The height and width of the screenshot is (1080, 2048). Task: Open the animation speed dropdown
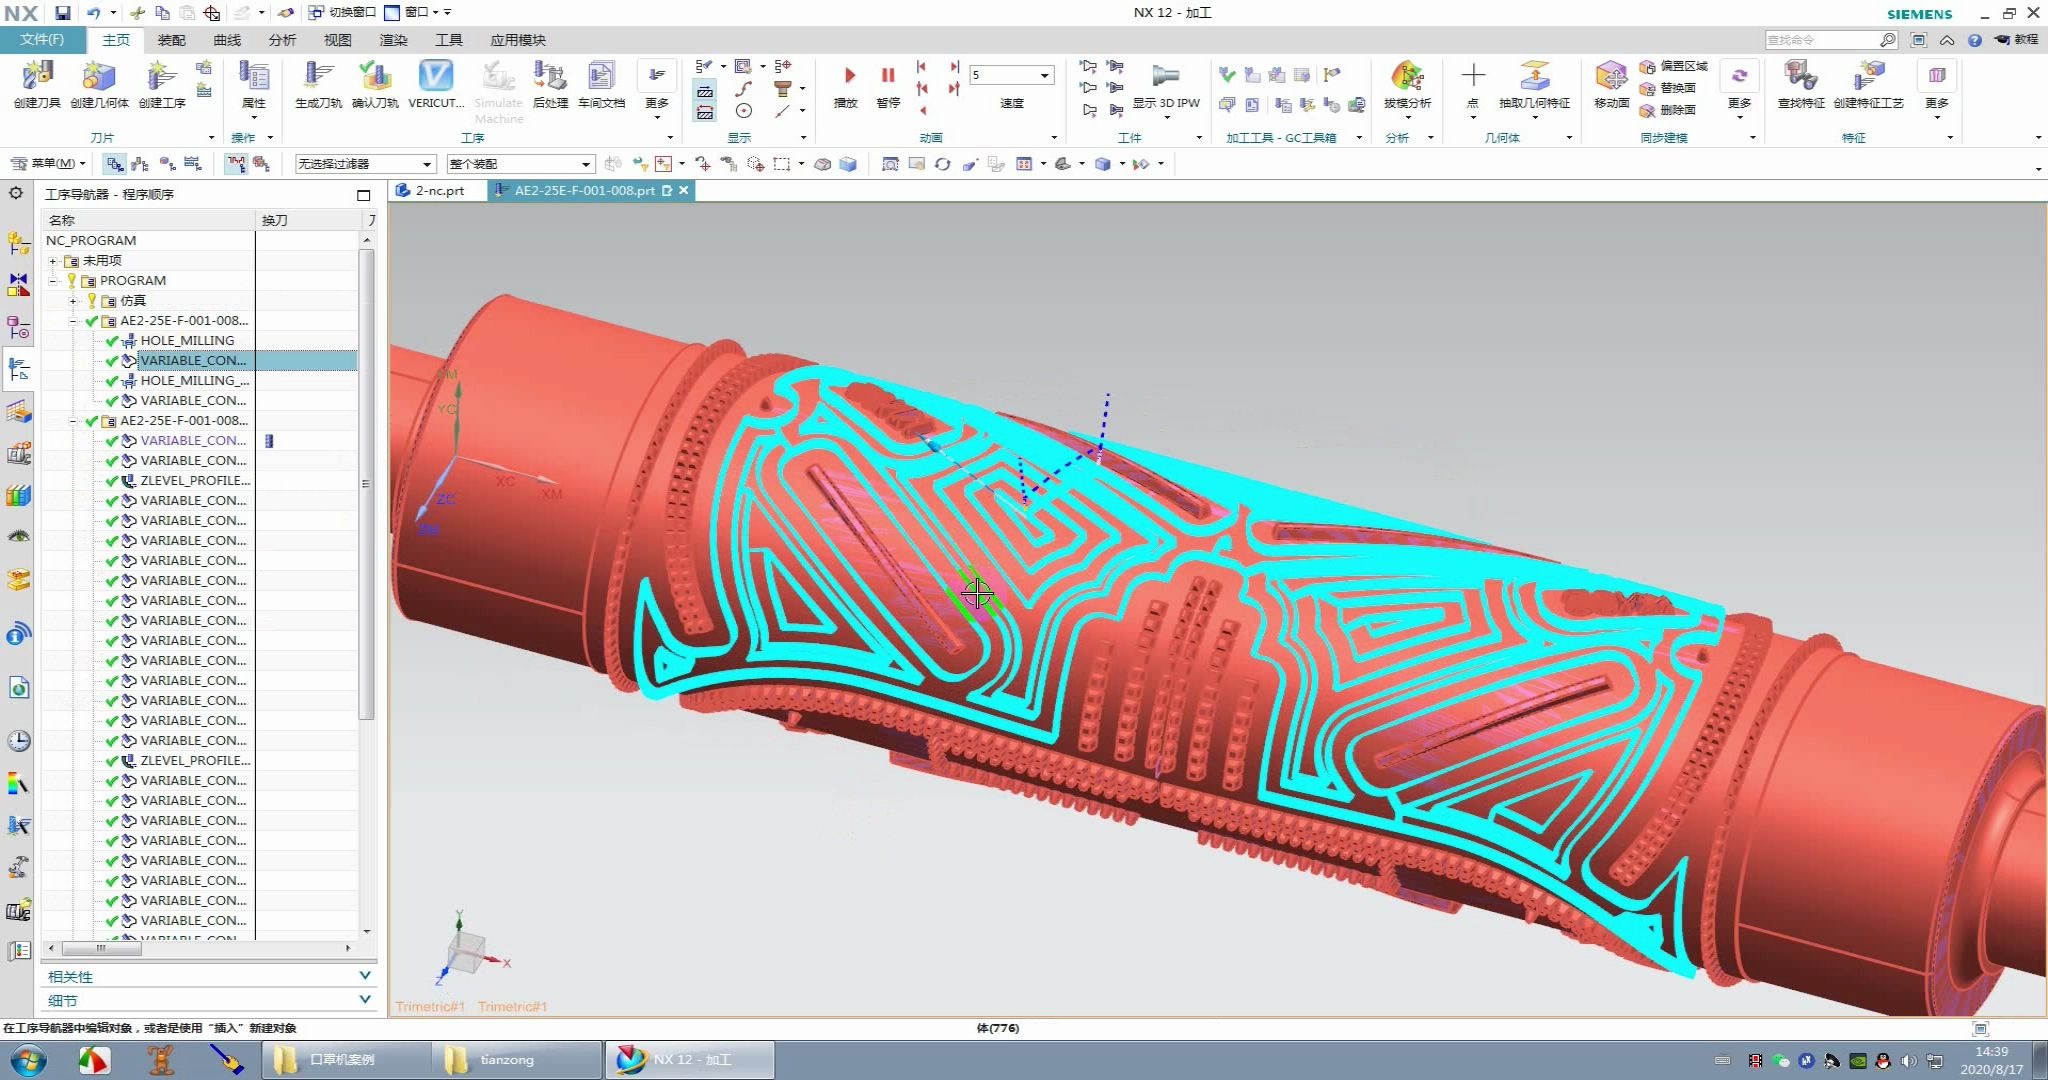[x=1045, y=76]
